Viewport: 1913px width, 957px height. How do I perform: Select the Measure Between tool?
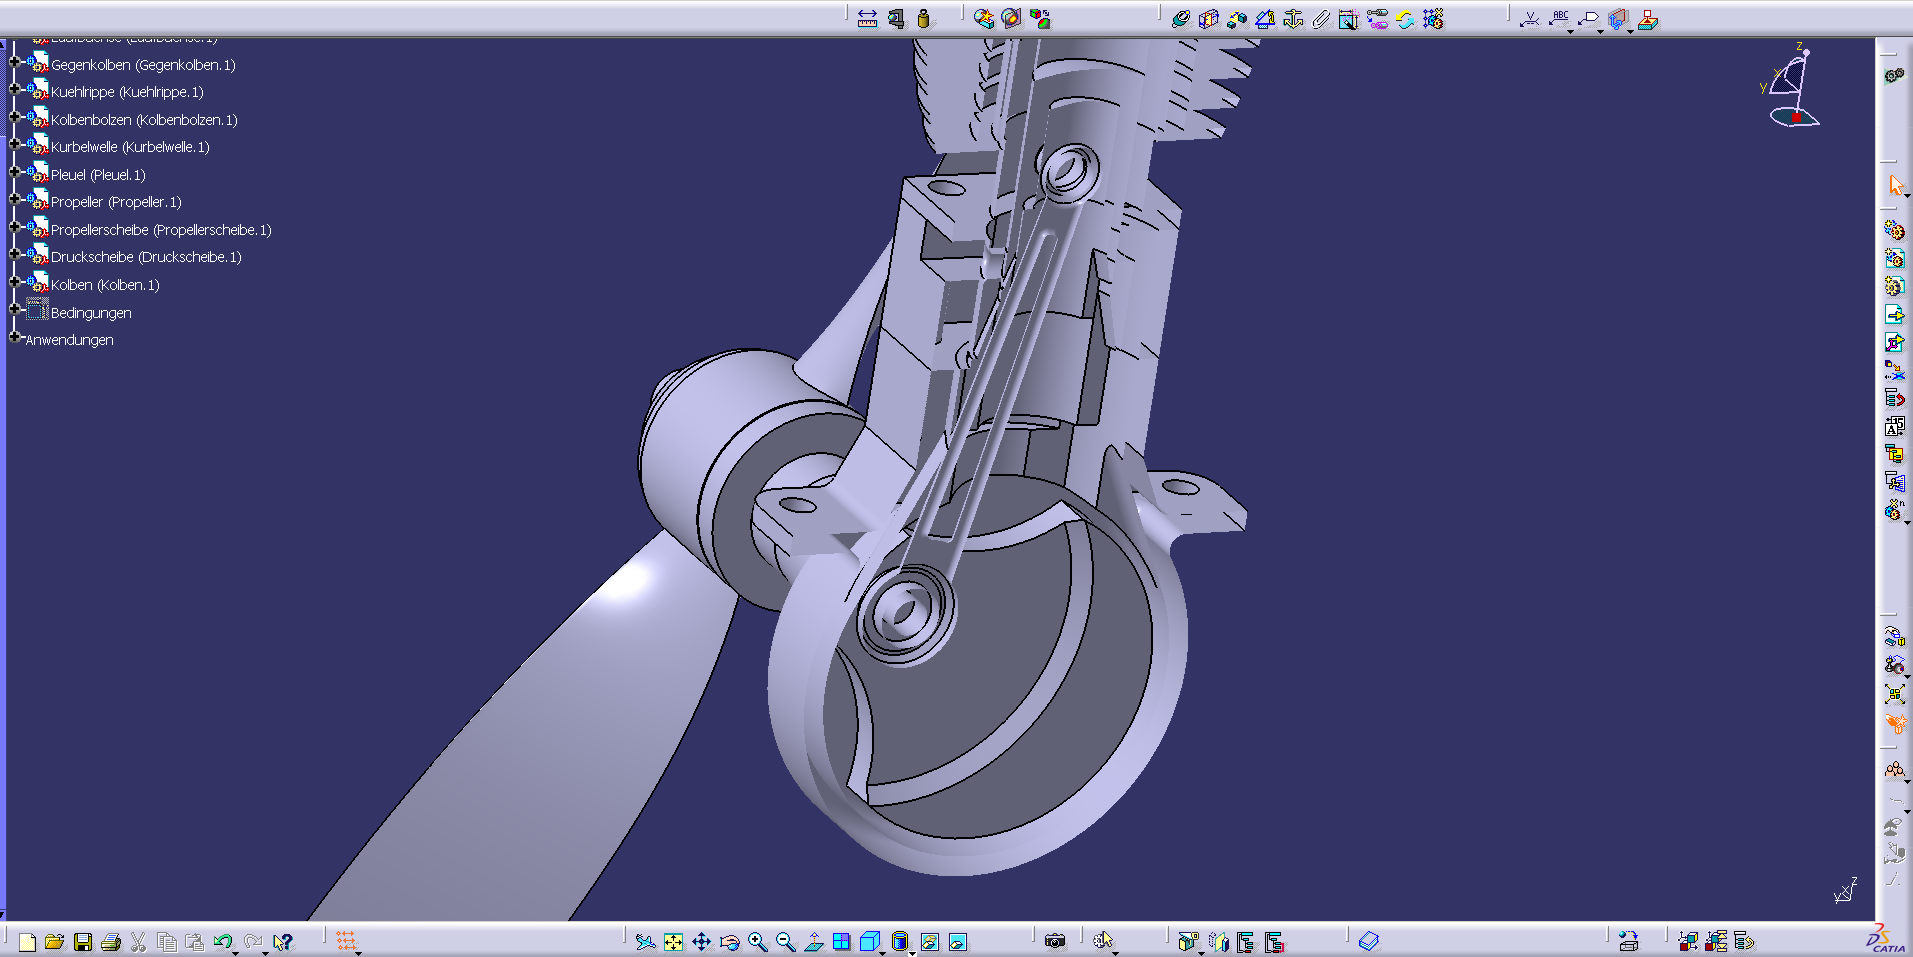[x=867, y=18]
